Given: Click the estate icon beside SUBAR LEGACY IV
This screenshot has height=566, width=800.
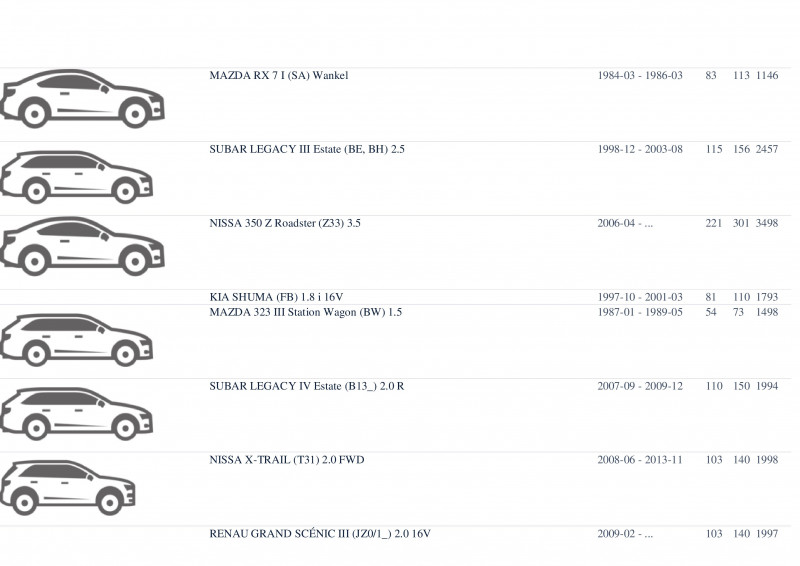Looking at the screenshot, I should click(77, 413).
